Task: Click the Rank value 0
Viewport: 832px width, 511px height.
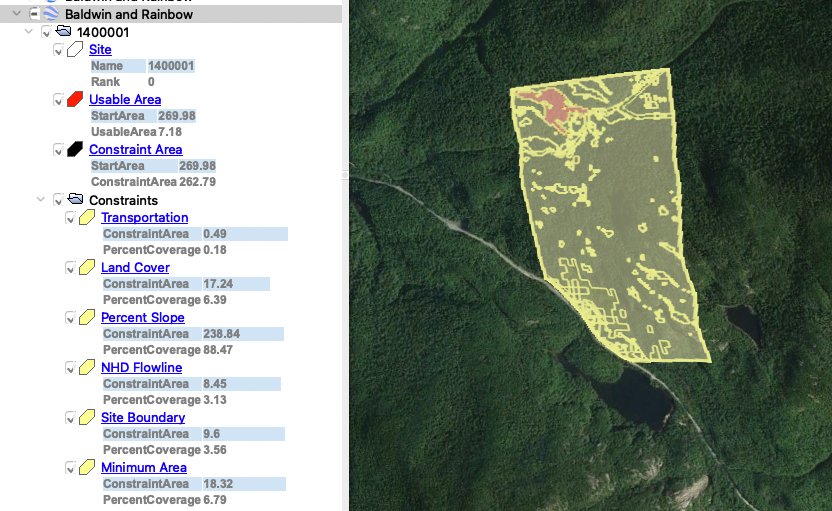Action: [151, 82]
